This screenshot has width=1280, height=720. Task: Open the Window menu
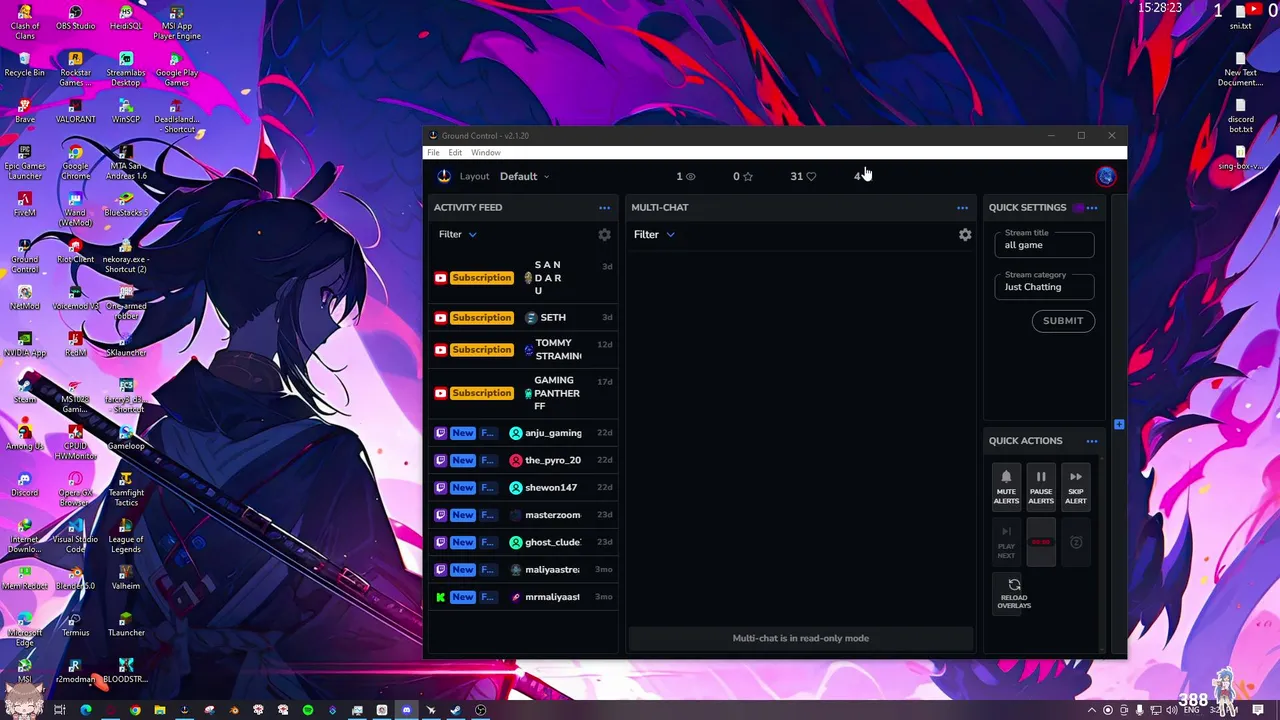[486, 153]
